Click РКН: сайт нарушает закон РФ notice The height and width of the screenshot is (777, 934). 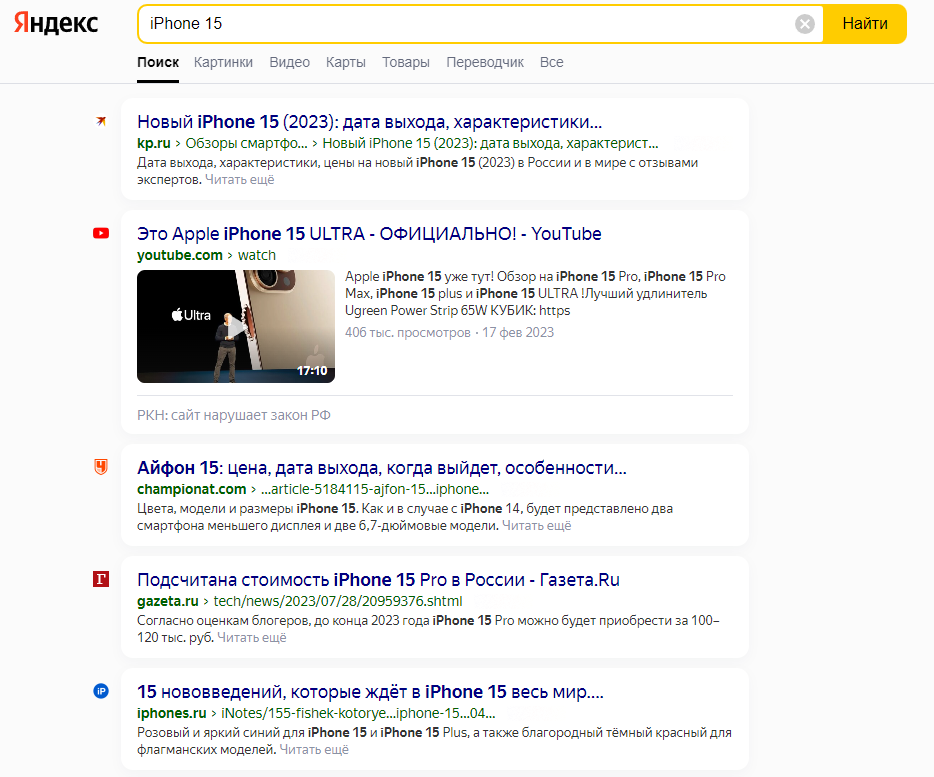pyautogui.click(x=234, y=415)
